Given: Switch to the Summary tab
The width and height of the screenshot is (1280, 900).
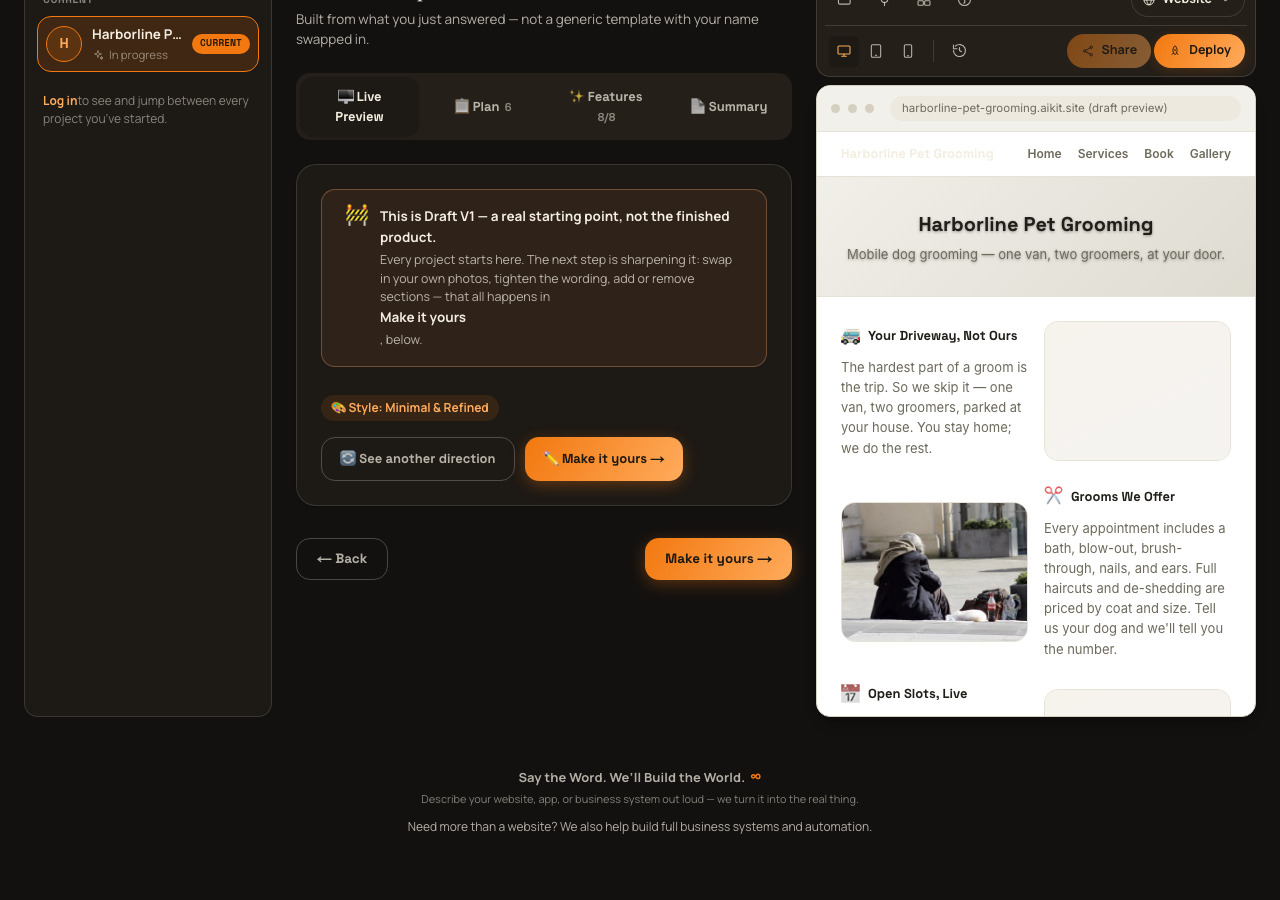Looking at the screenshot, I should pyautogui.click(x=729, y=107).
